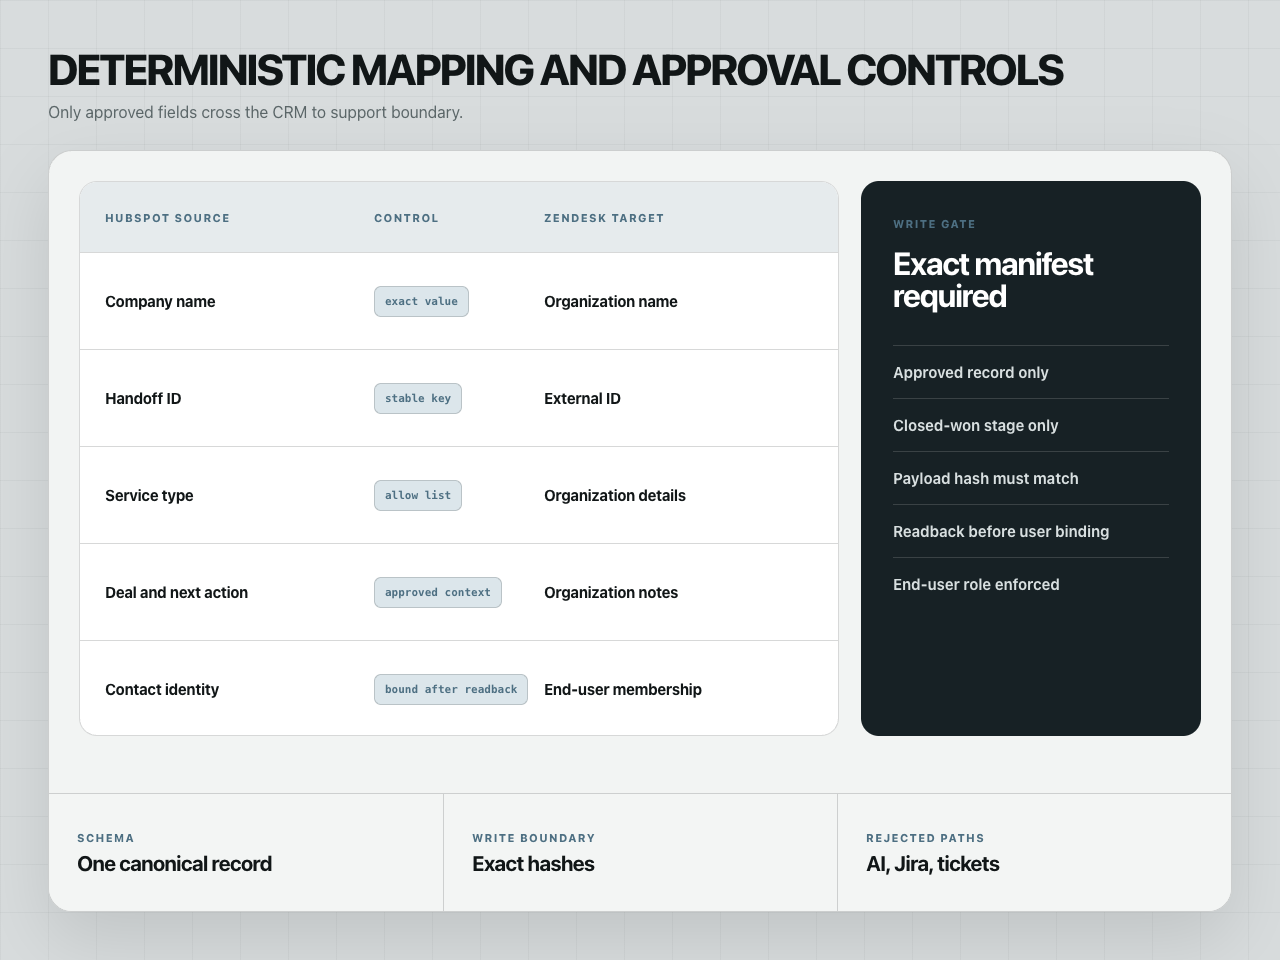Click 'One canonical record' footer text
Image resolution: width=1280 pixels, height=960 pixels.
coord(174,864)
